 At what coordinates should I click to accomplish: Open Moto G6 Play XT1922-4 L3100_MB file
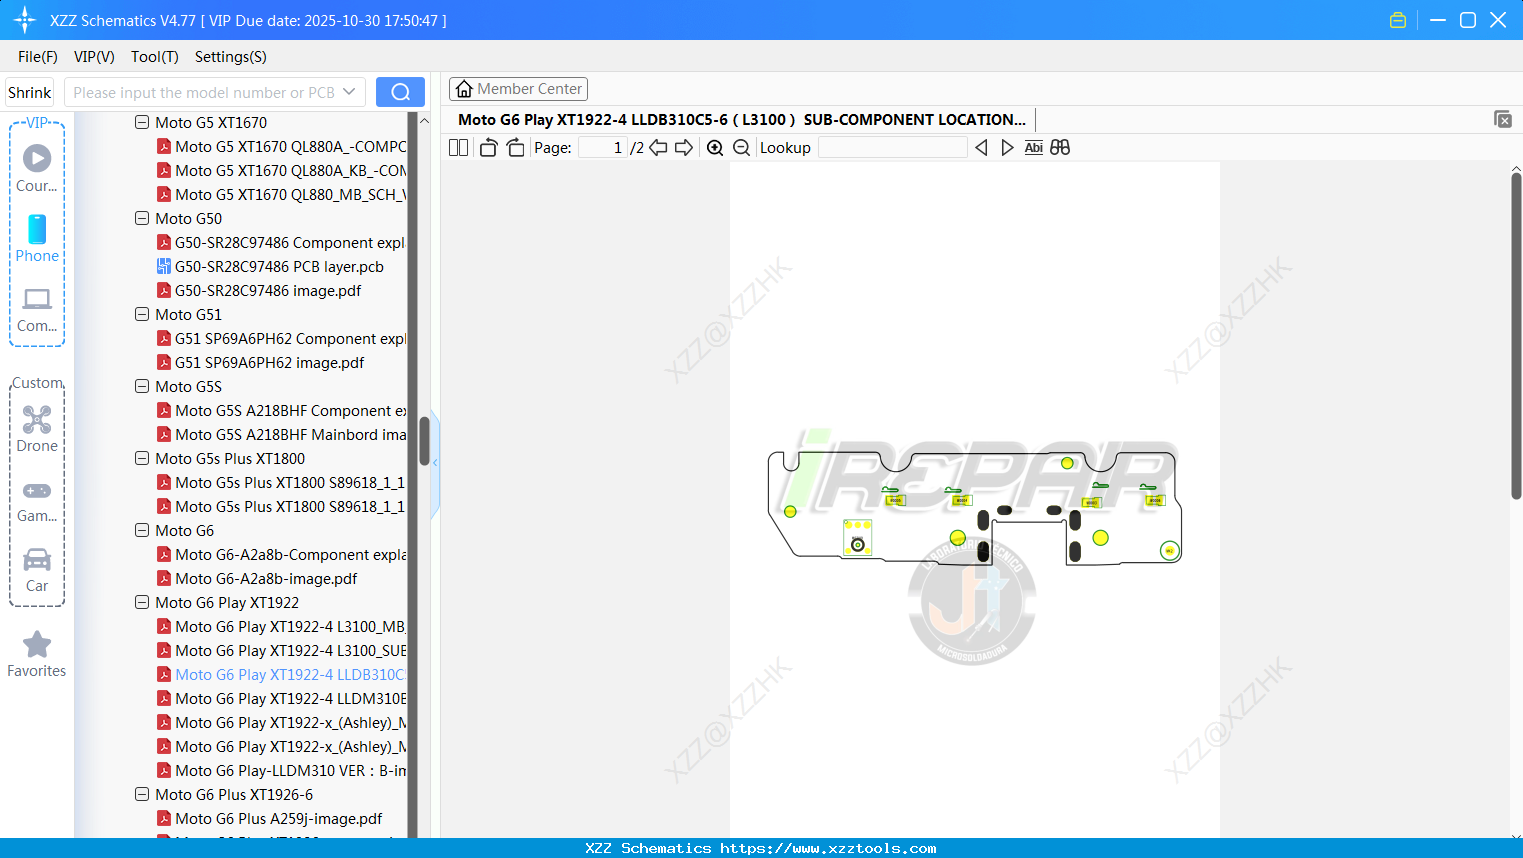coord(290,627)
